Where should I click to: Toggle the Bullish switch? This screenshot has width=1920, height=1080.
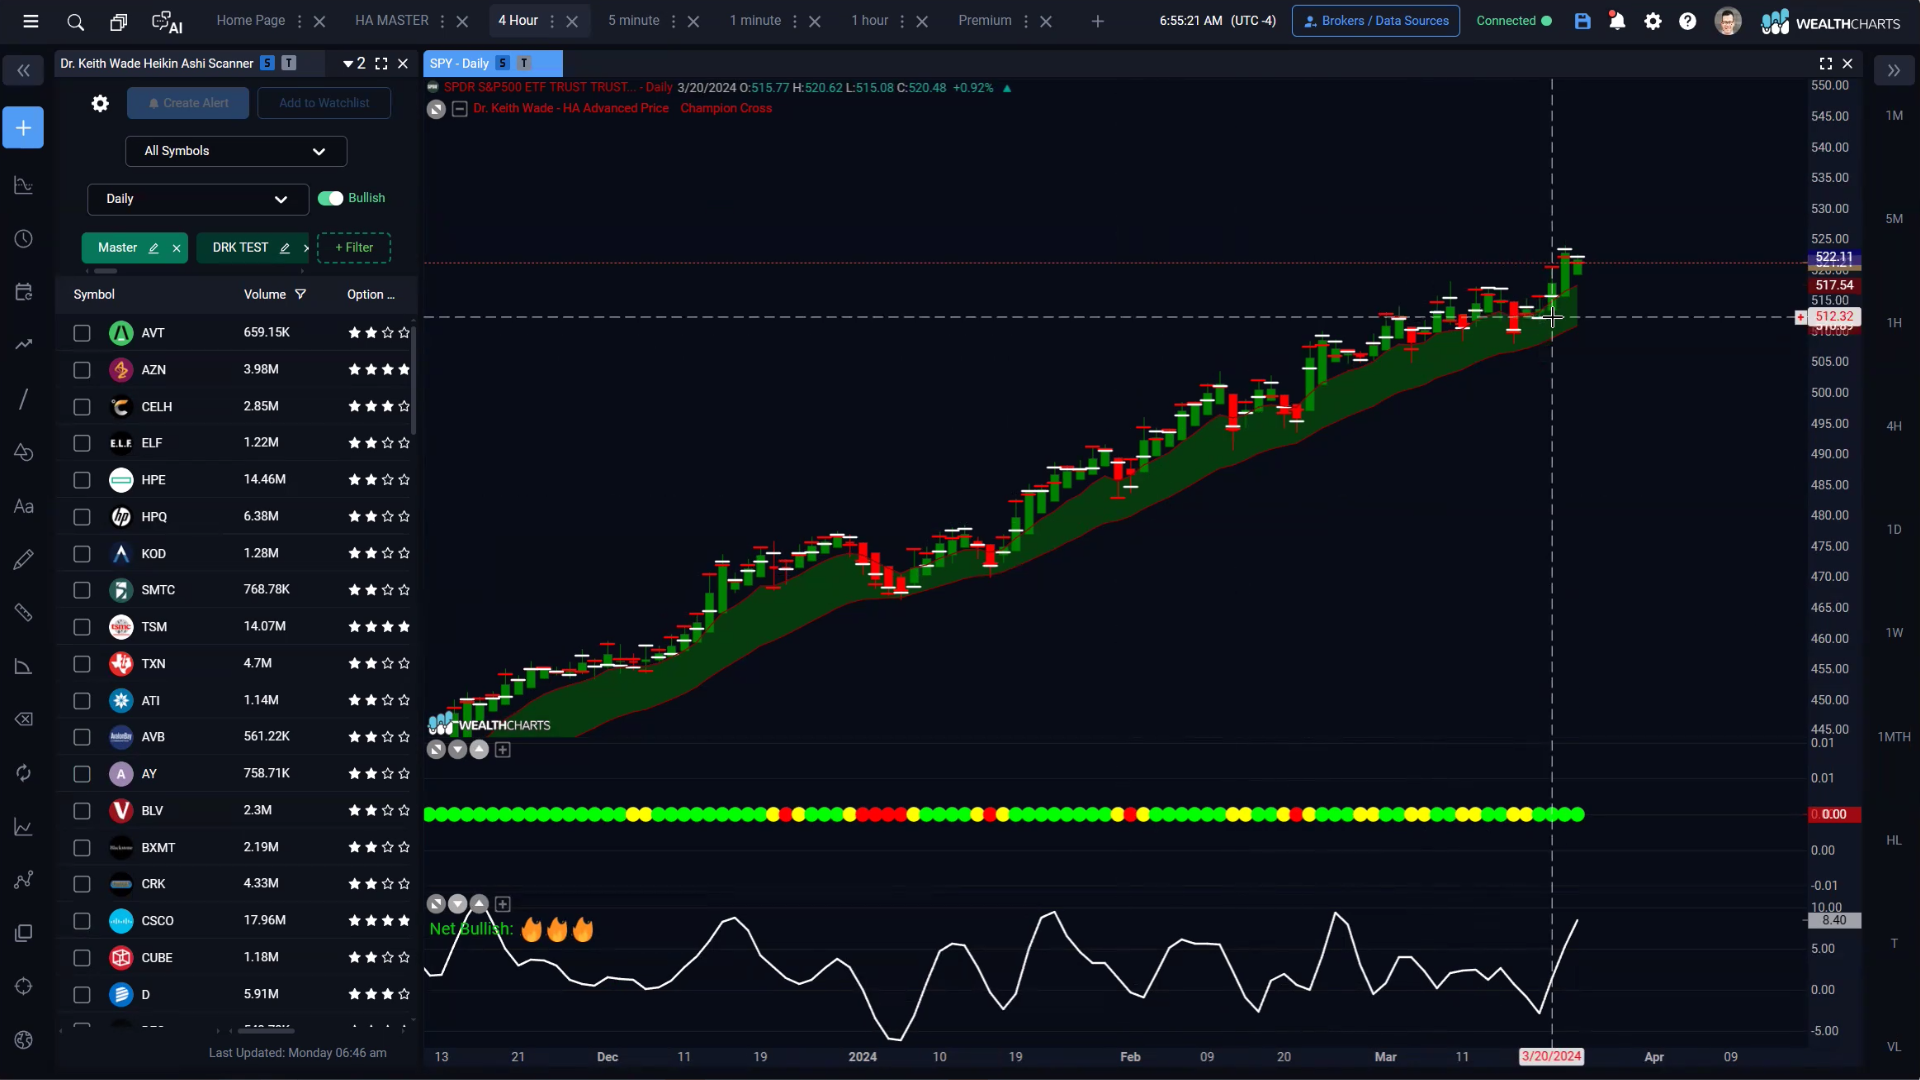click(330, 198)
